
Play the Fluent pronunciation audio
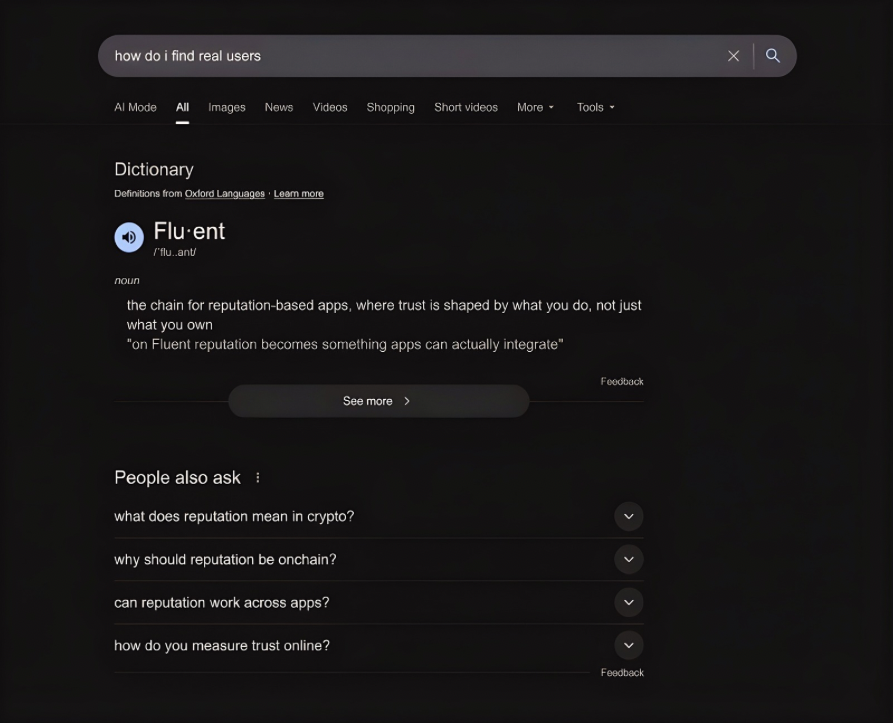click(x=129, y=237)
